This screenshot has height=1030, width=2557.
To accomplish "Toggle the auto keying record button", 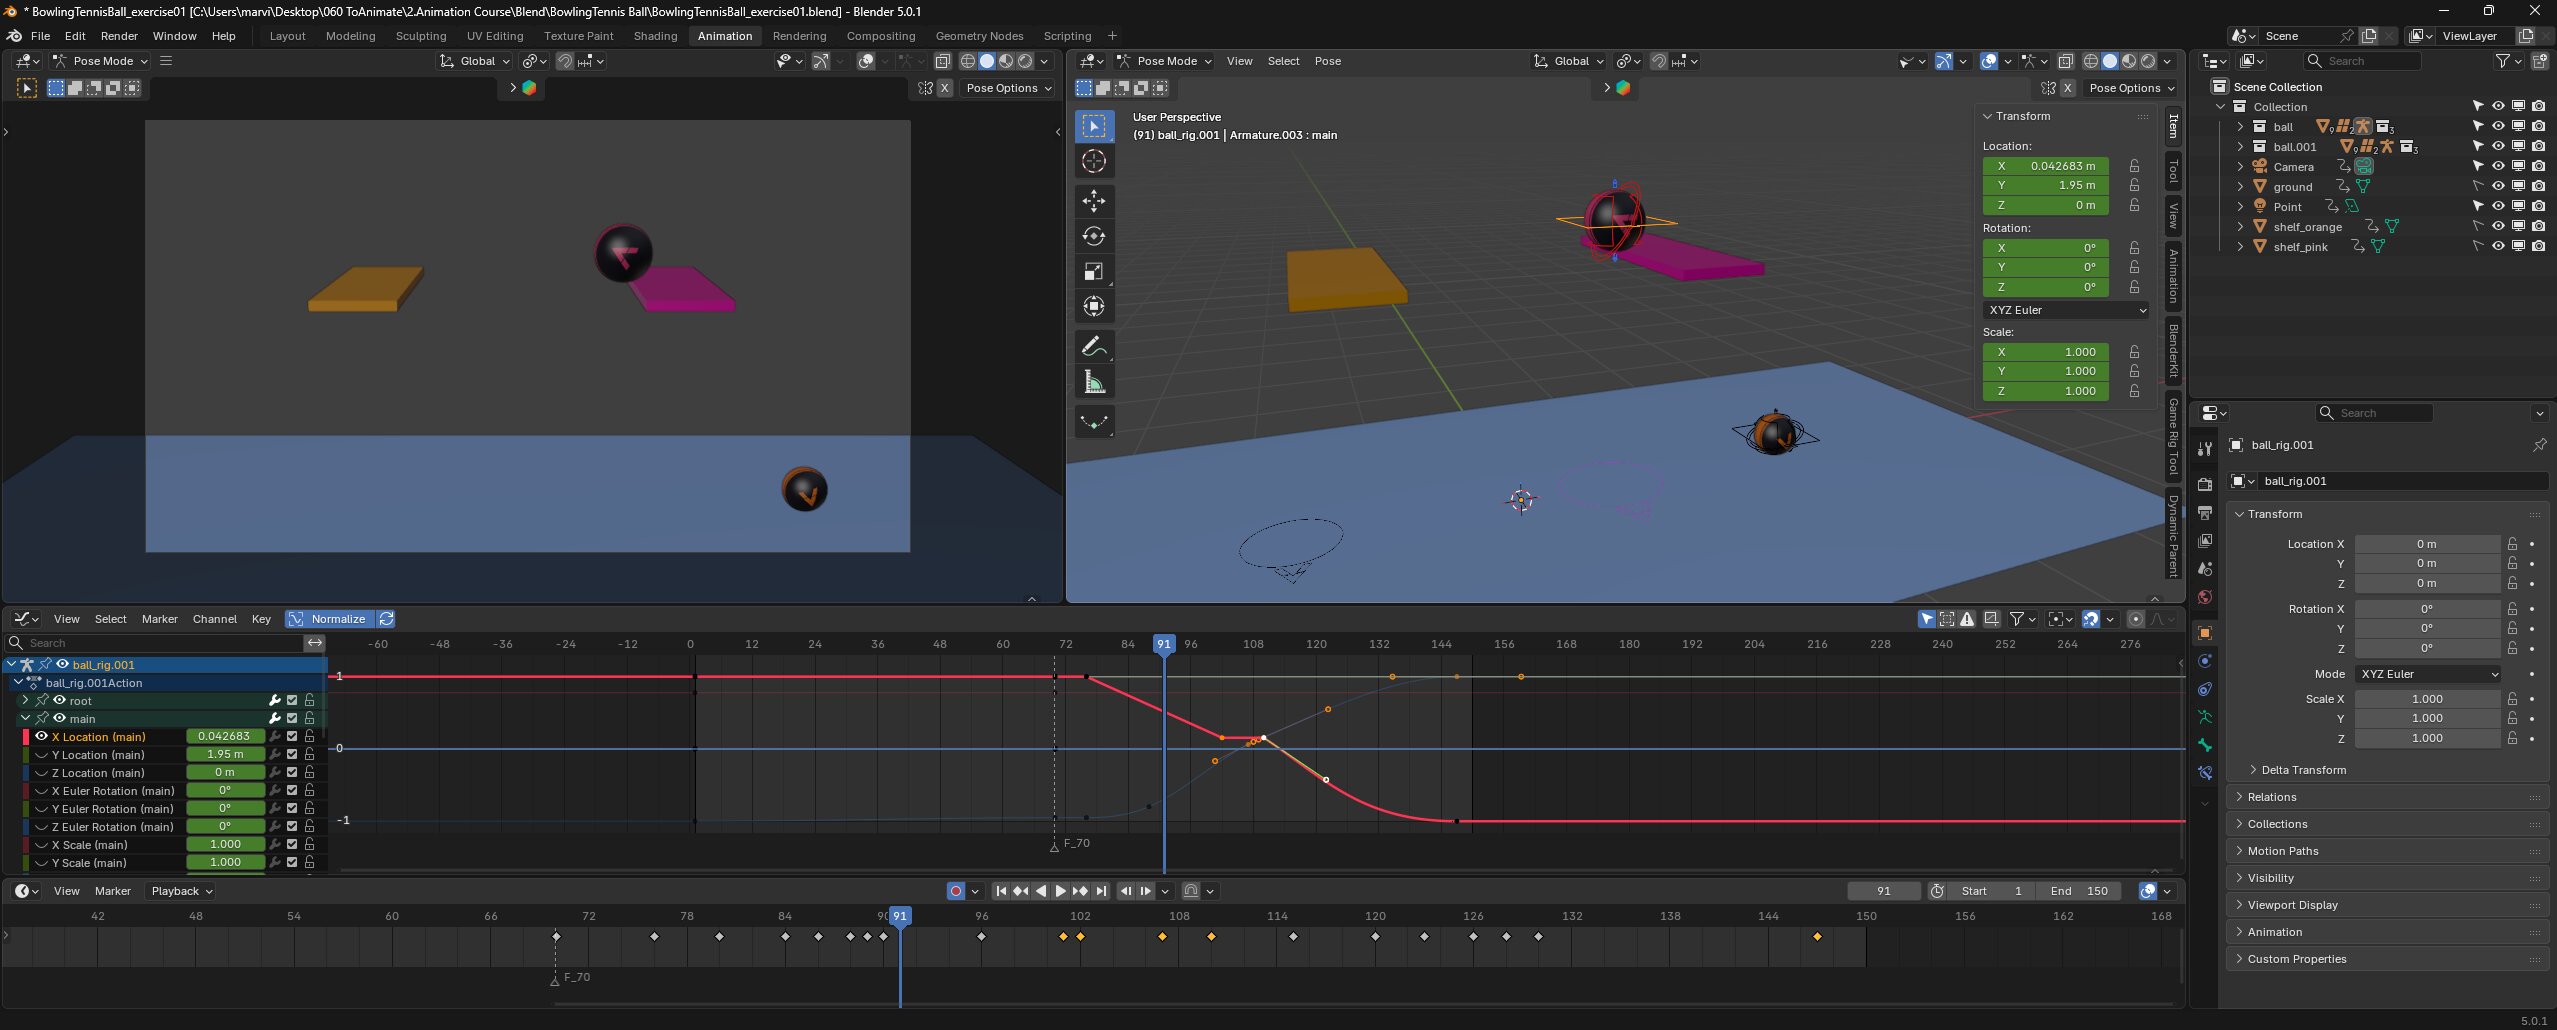I will (956, 891).
